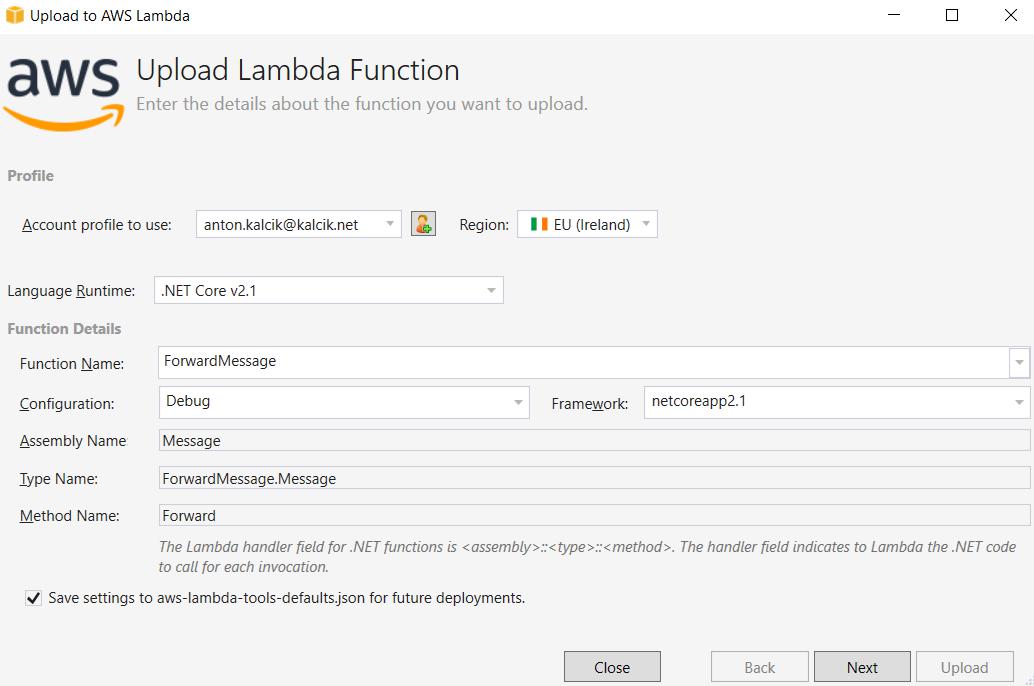Click the Lambda icon in title bar

(14, 15)
